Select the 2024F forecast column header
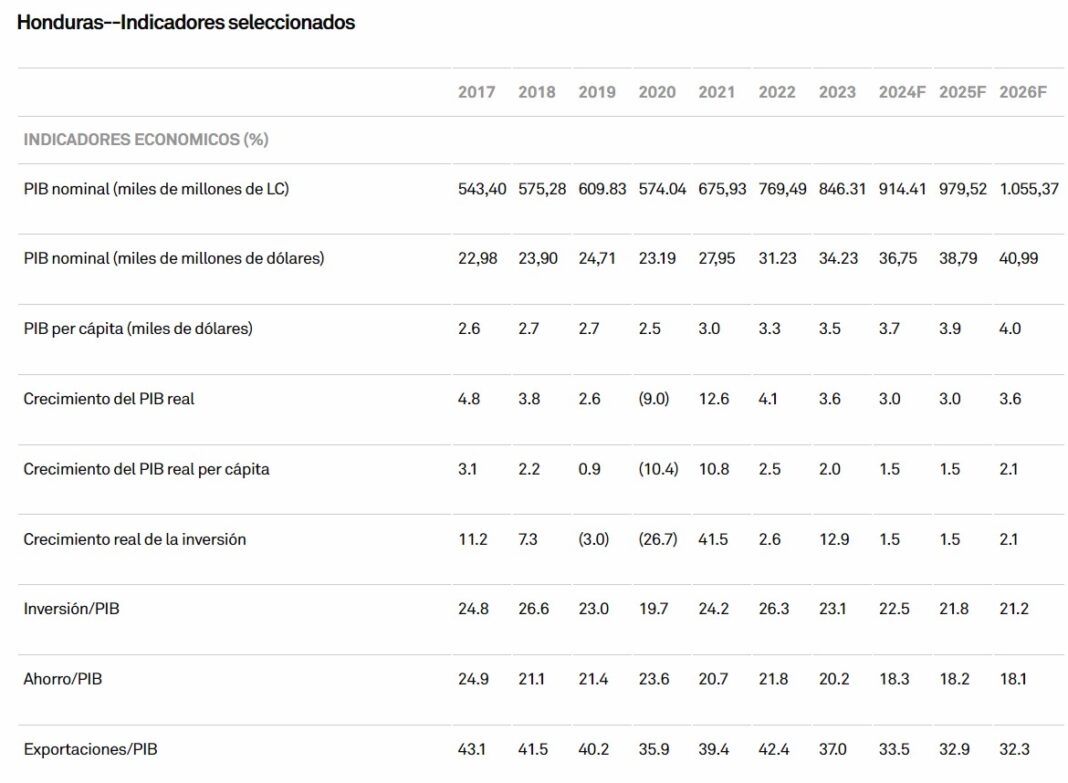The height and width of the screenshot is (783, 1068). click(903, 92)
